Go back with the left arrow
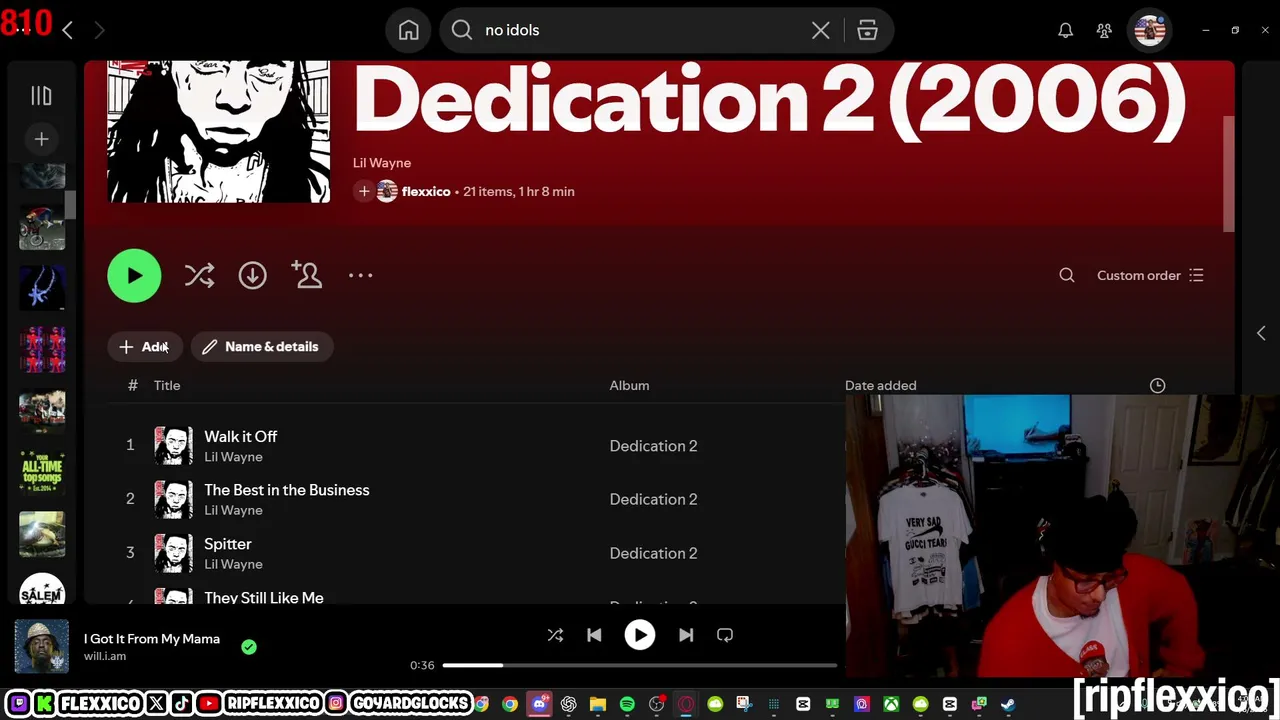The width and height of the screenshot is (1280, 720). tap(67, 31)
